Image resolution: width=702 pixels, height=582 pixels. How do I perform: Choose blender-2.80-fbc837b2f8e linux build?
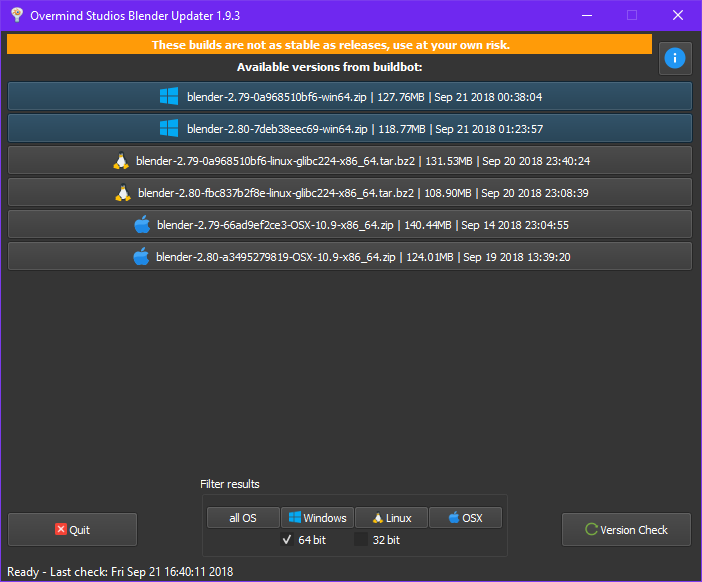point(350,193)
